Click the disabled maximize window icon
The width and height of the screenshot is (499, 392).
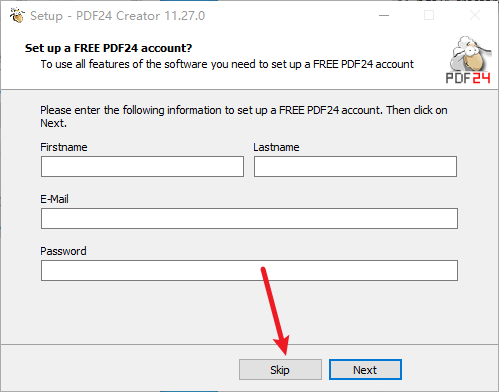429,15
